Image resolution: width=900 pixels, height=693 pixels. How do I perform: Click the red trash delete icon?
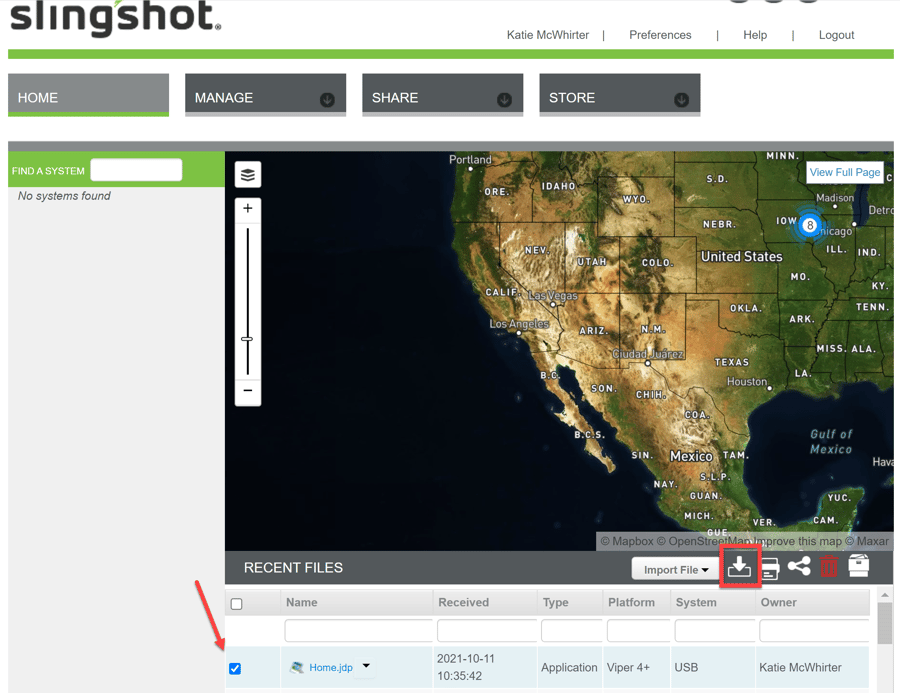[829, 568]
